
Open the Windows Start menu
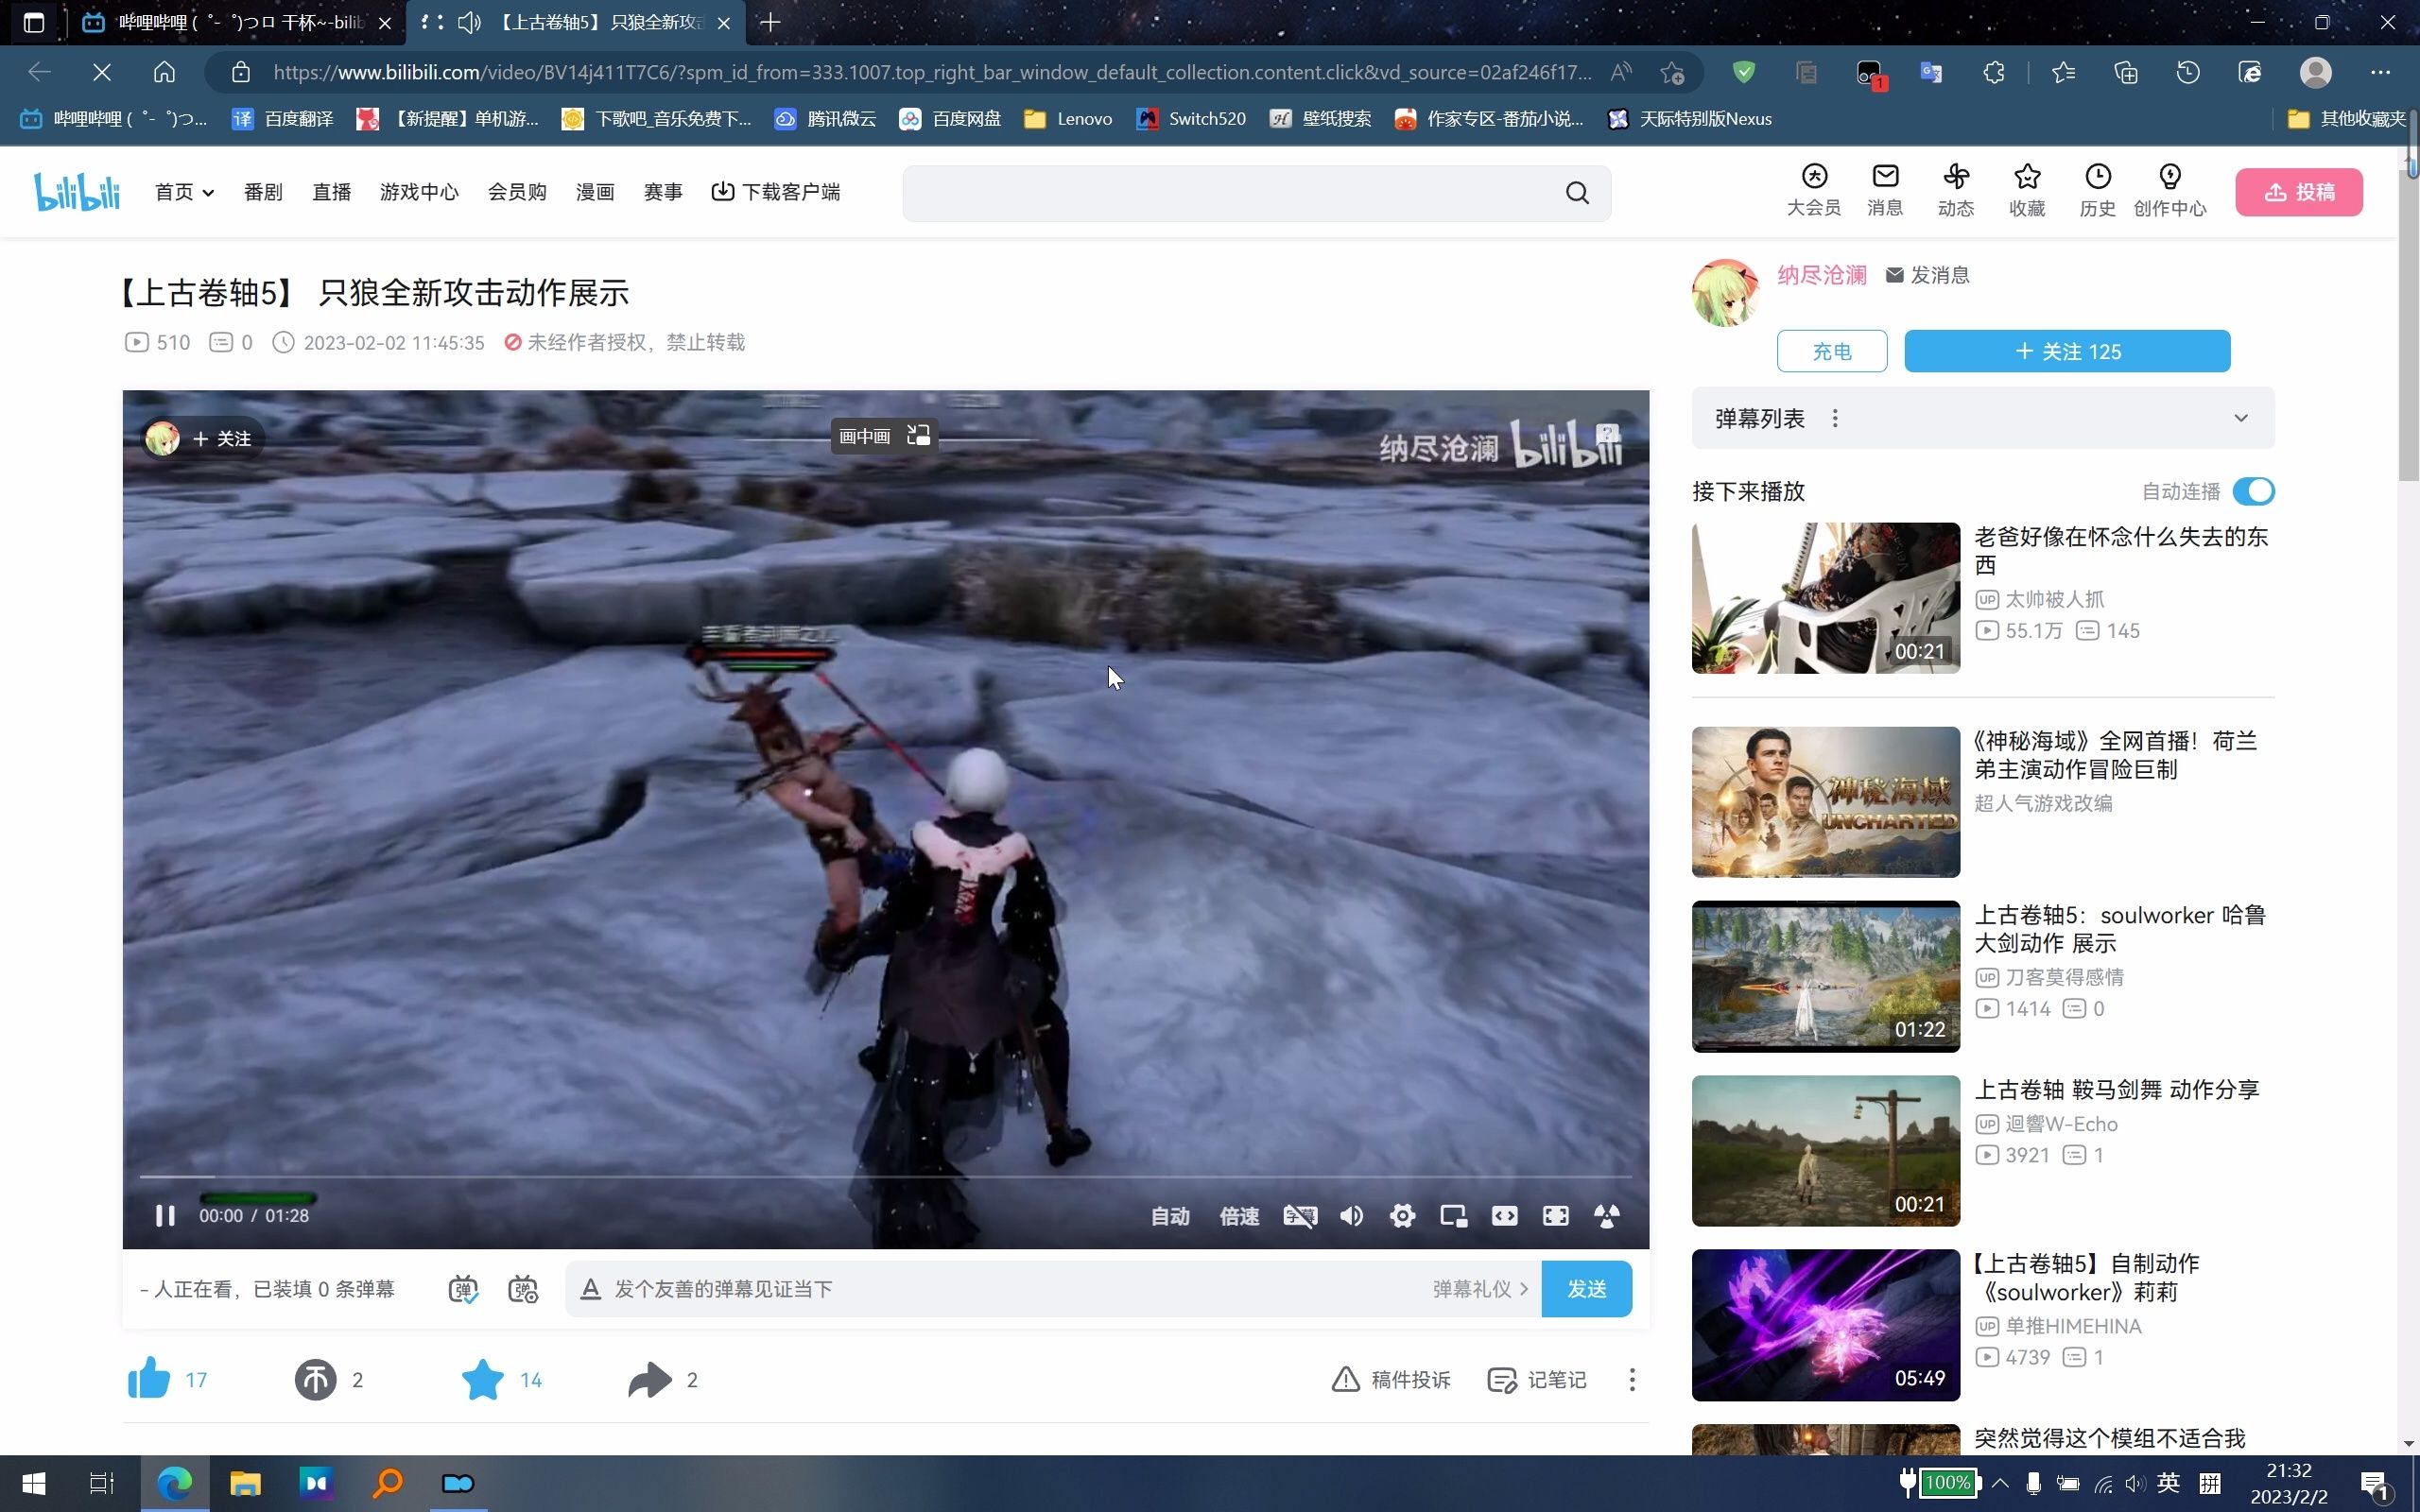point(33,1483)
